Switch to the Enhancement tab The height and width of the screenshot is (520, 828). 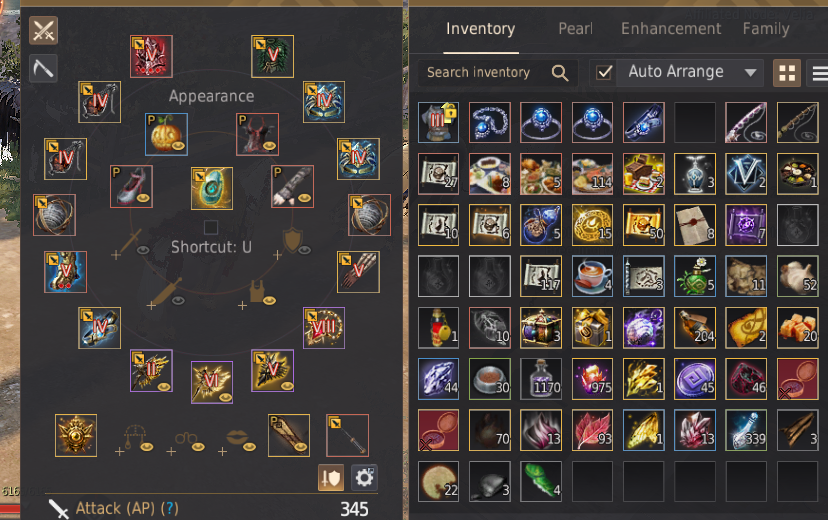[671, 29]
